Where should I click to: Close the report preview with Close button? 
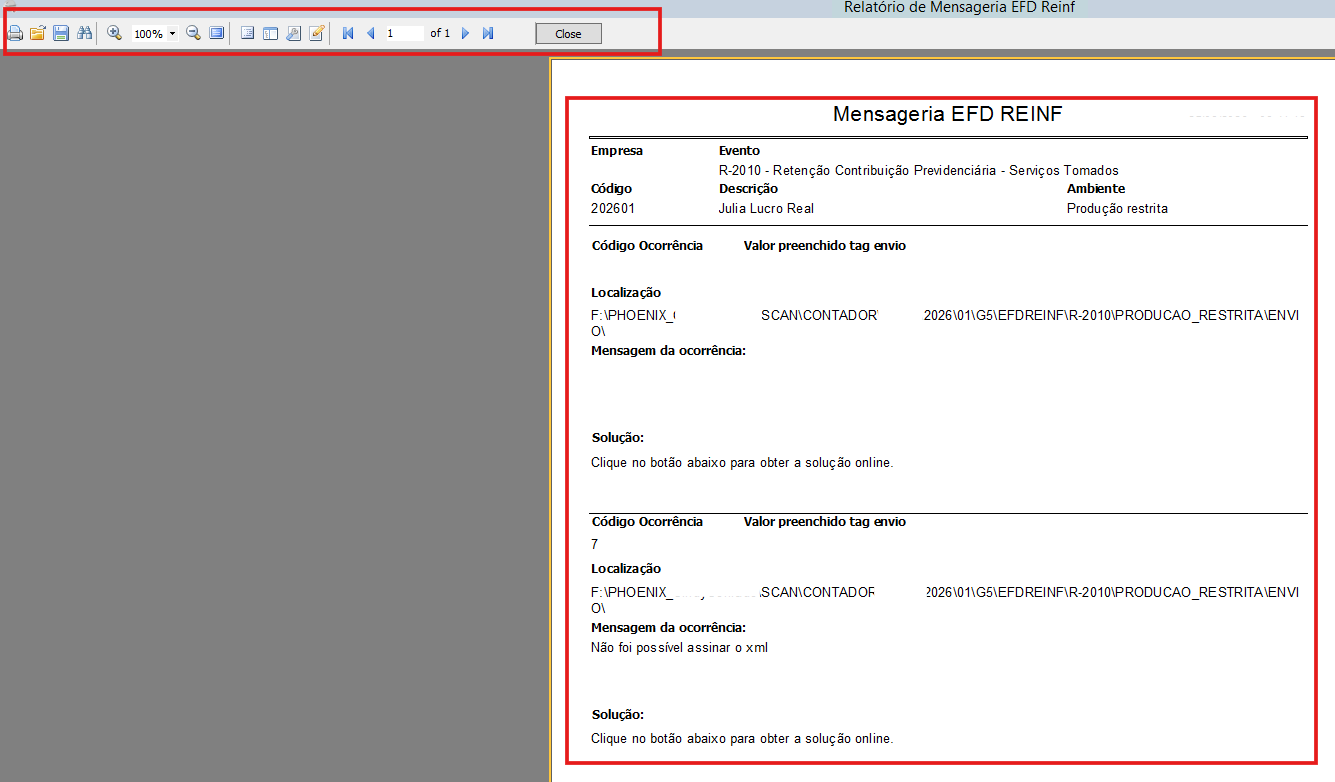click(568, 34)
